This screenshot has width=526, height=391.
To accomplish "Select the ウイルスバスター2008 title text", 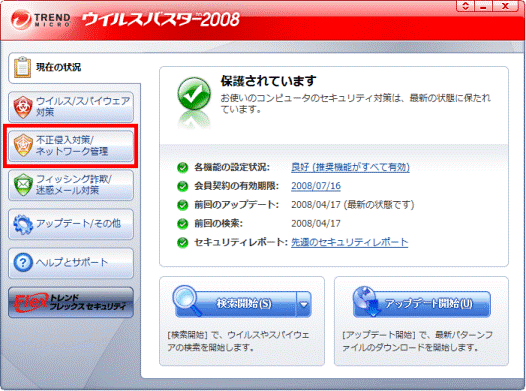I will point(161,19).
